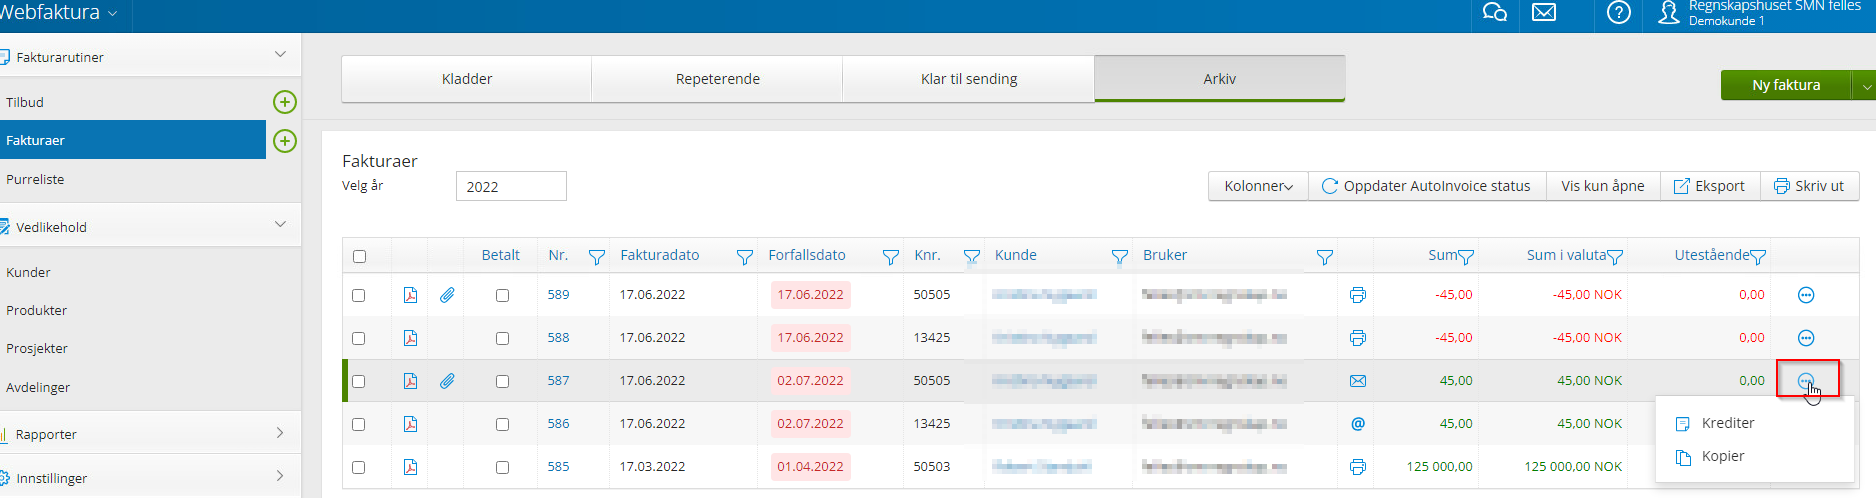Select the Arkiv tab
The width and height of the screenshot is (1876, 498).
(1220, 79)
